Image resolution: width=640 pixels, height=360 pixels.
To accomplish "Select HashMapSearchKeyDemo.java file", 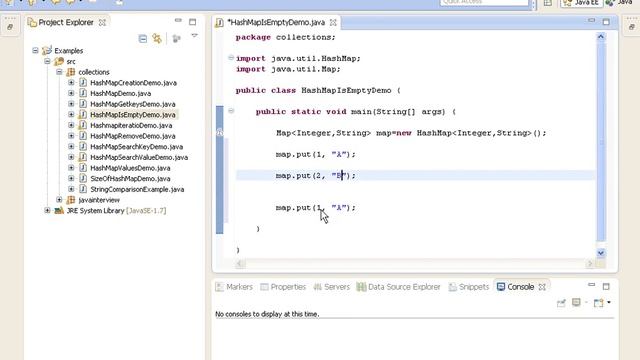I will pos(136,147).
